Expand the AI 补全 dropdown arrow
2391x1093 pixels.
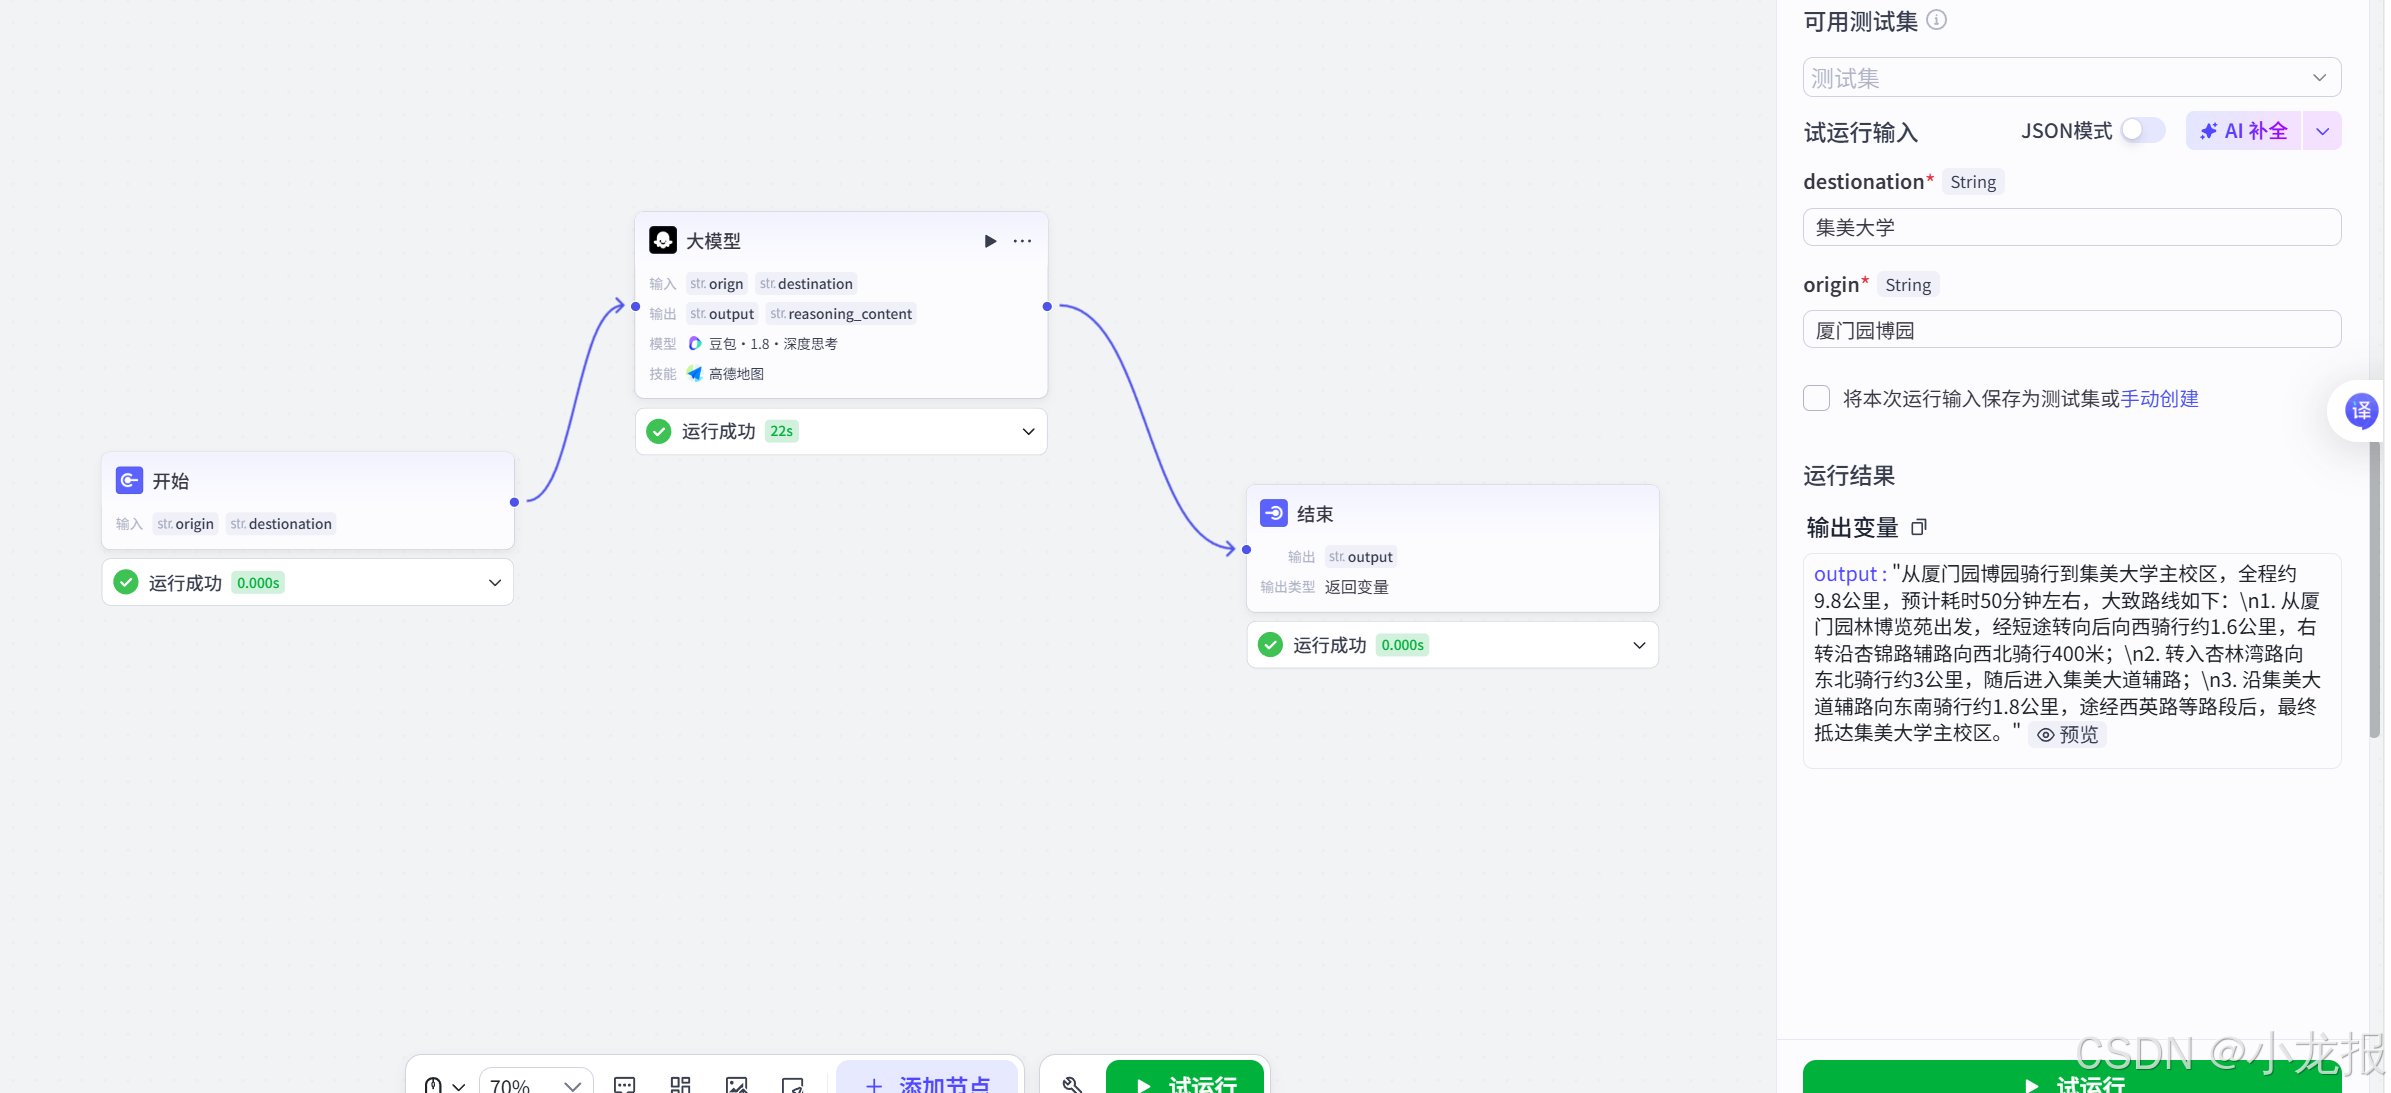tap(2322, 131)
